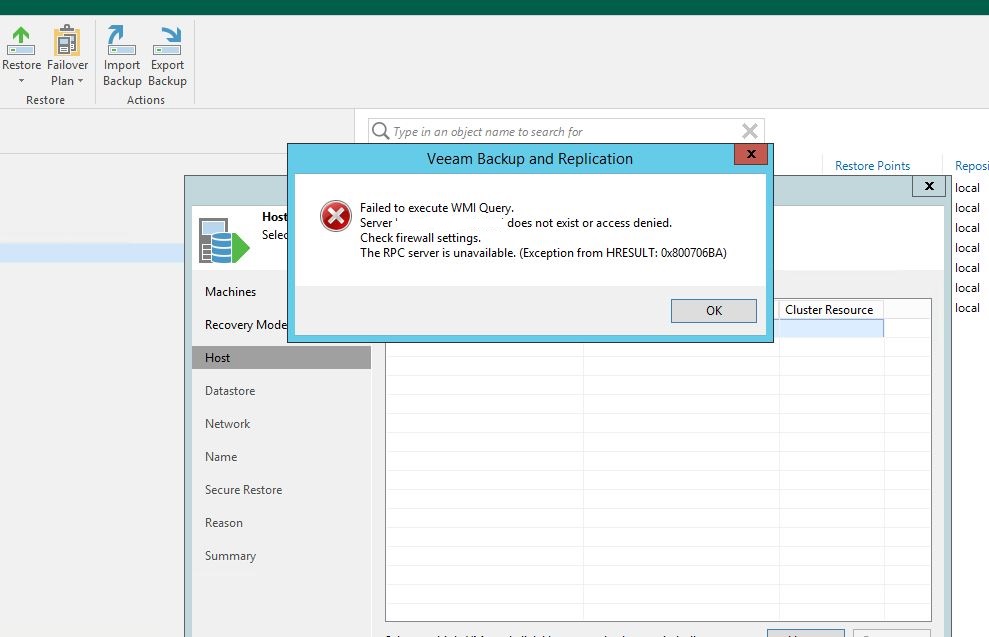The width and height of the screenshot is (989, 637).
Task: Go to the Machines wizard step
Action: tap(230, 292)
